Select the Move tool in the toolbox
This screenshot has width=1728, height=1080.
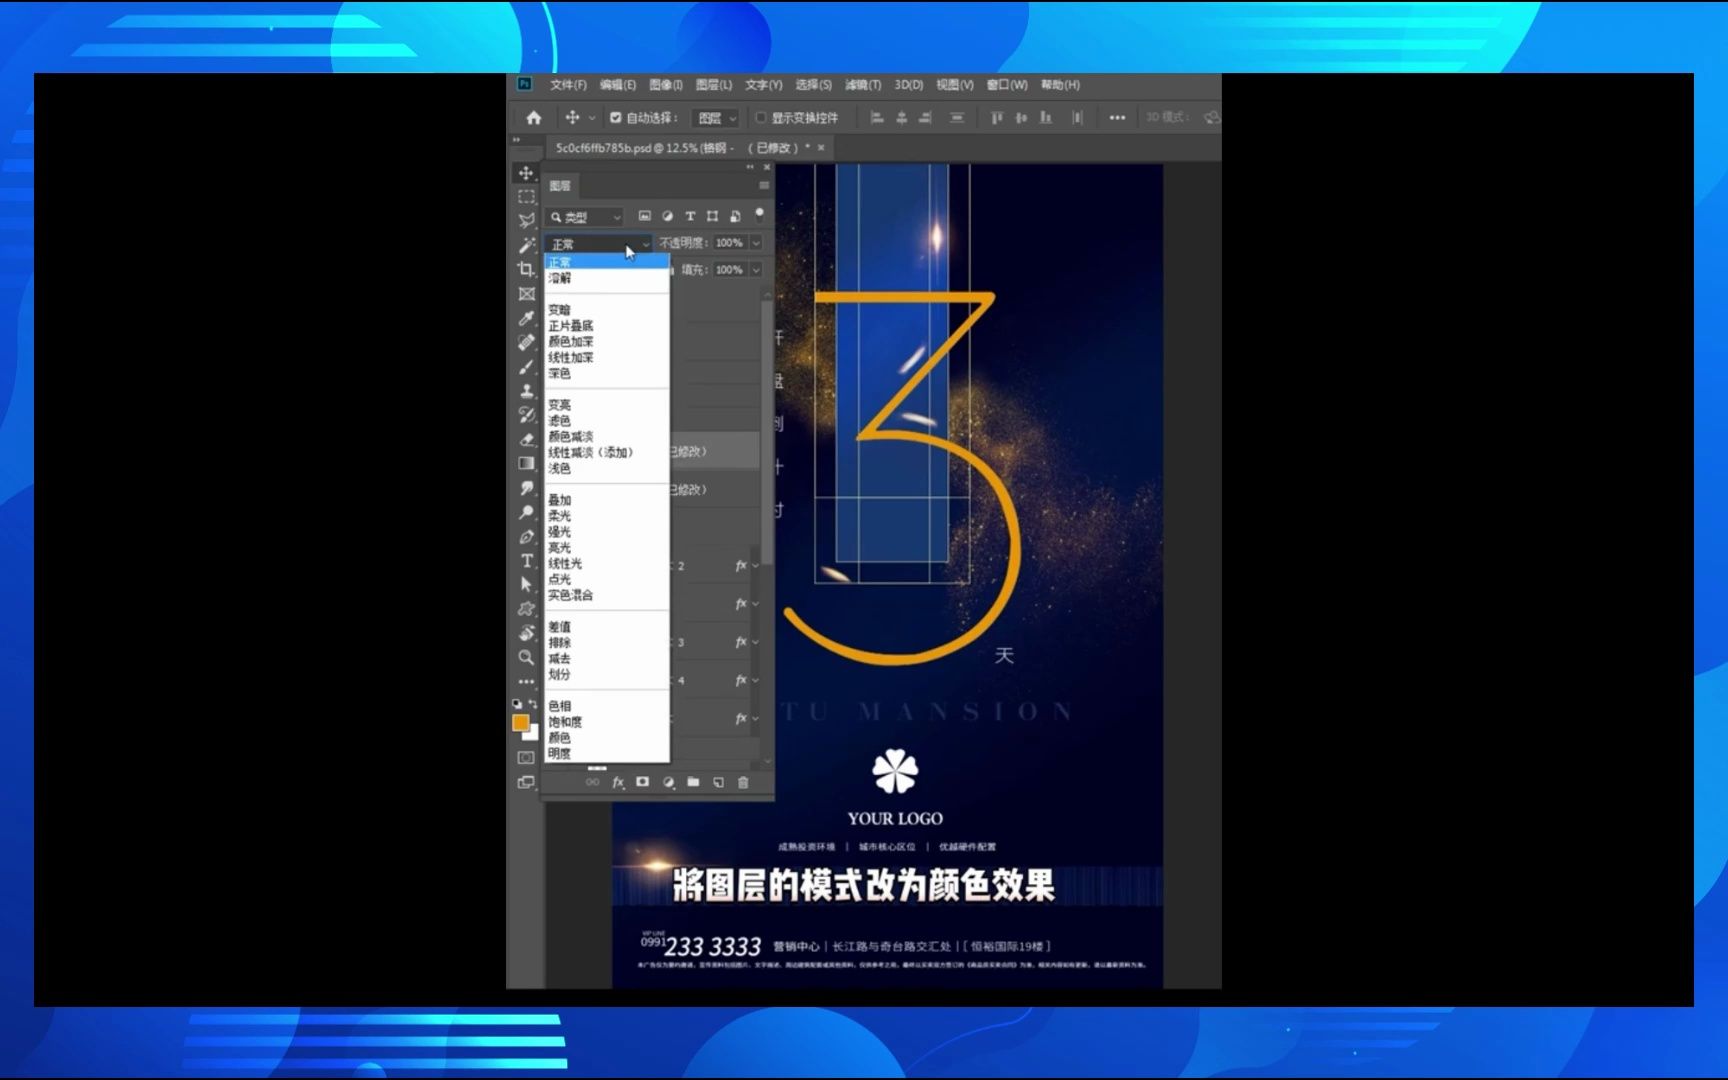526,173
